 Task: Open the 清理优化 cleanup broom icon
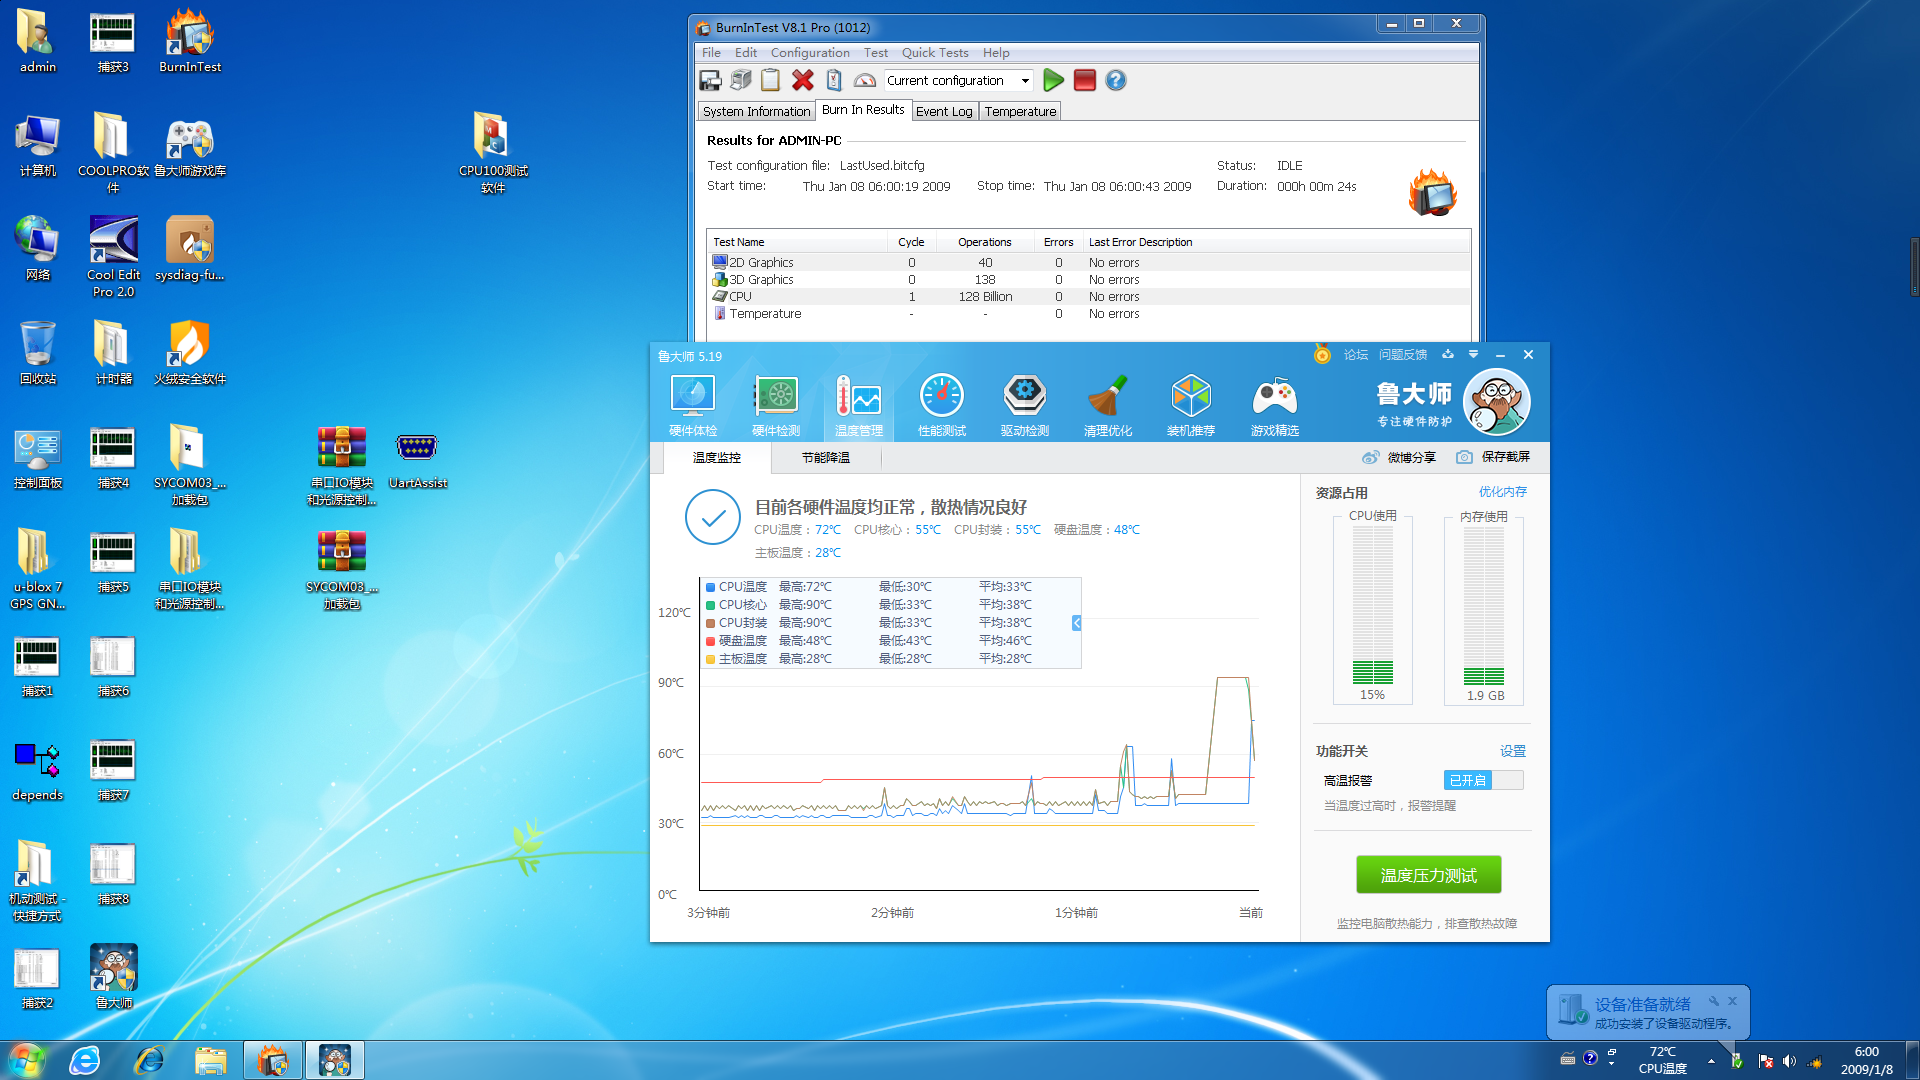pos(1107,405)
